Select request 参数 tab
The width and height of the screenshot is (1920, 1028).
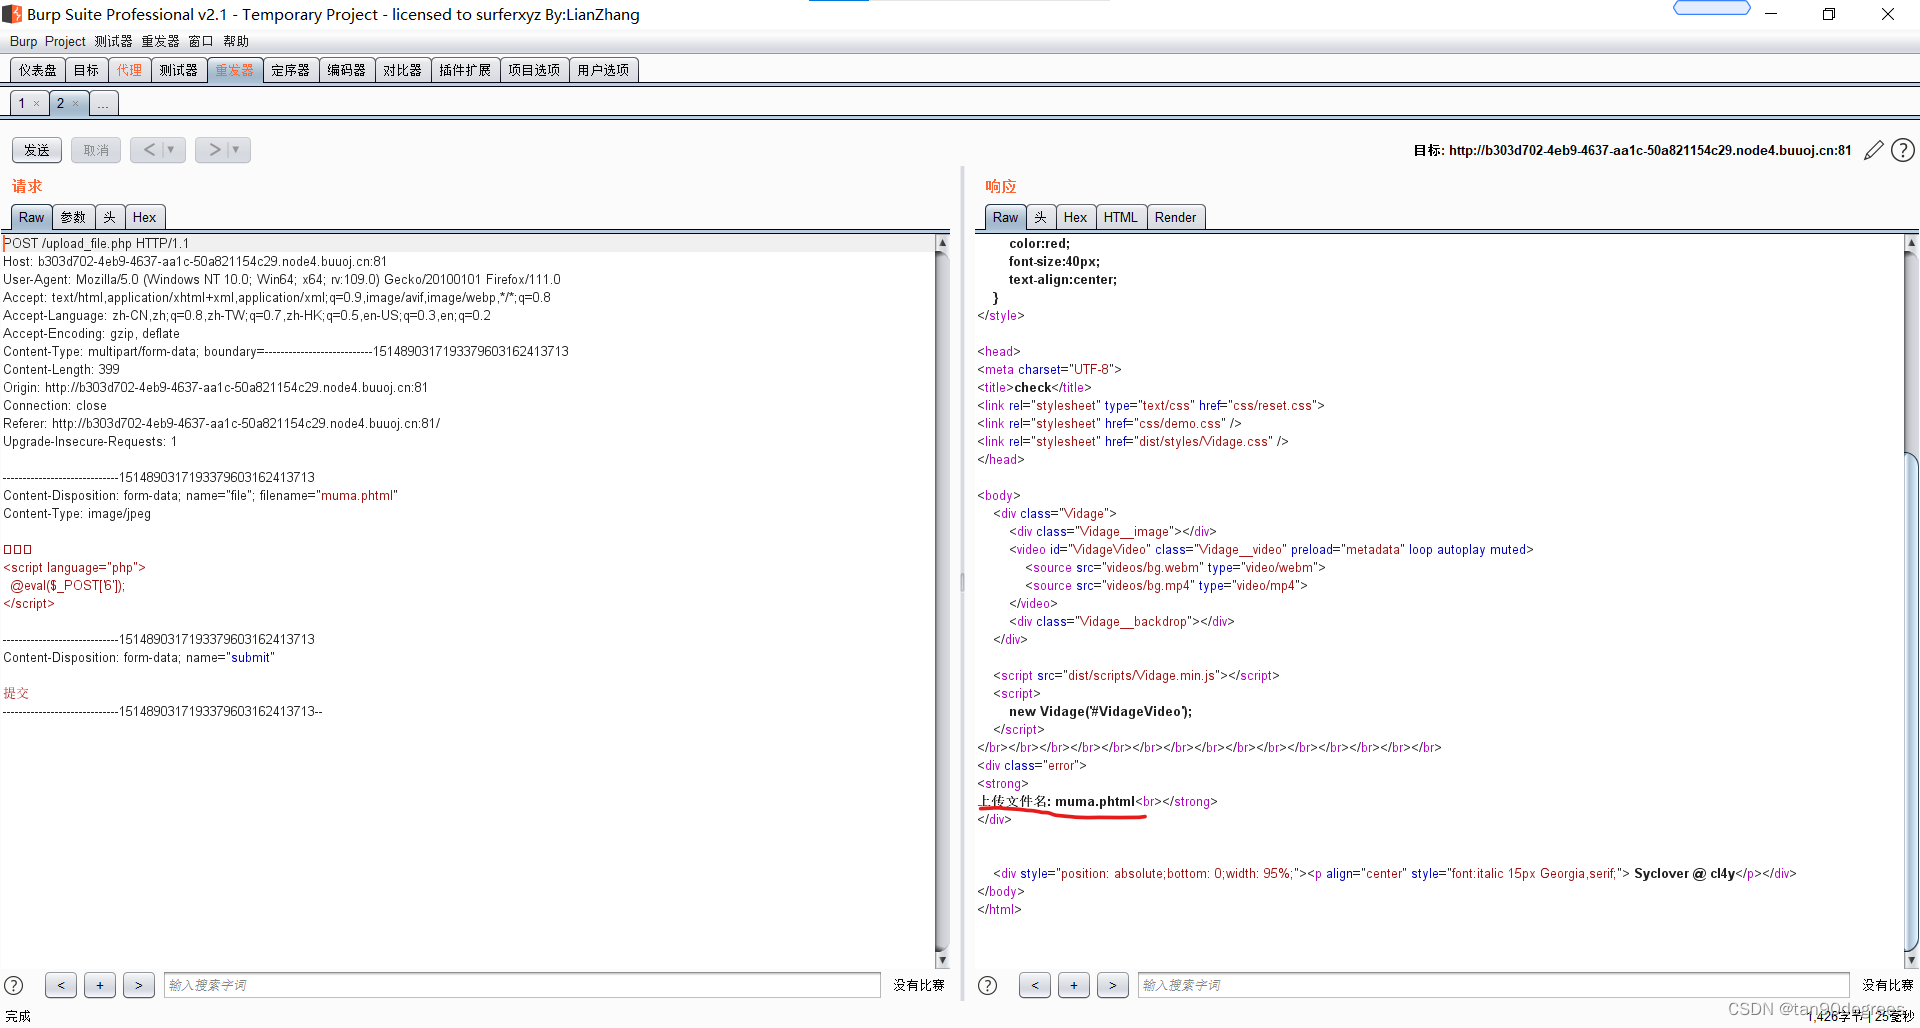pos(73,217)
